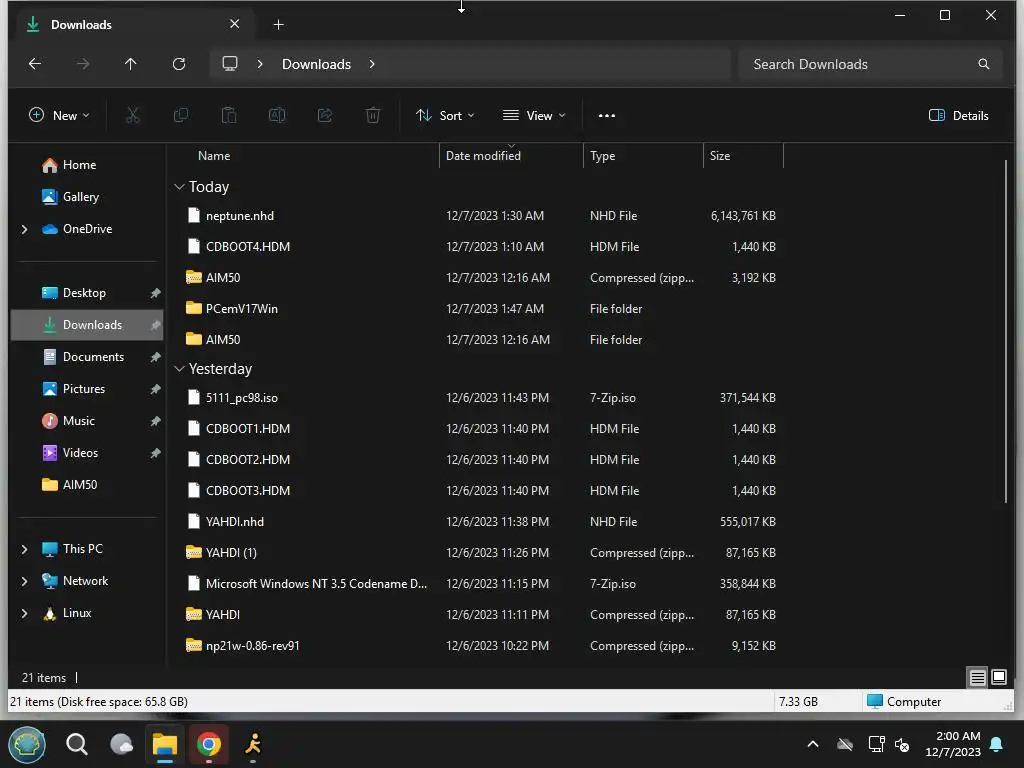Go up one folder level
The width and height of the screenshot is (1024, 768).
pyautogui.click(x=131, y=64)
